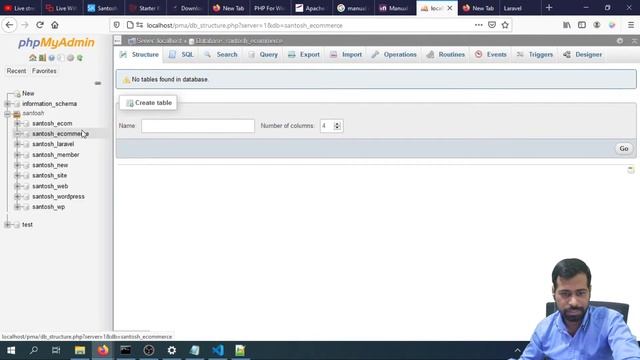The height and width of the screenshot is (360, 640).
Task: Switch to the PHP For Windows browser tab
Action: pyautogui.click(x=269, y=8)
